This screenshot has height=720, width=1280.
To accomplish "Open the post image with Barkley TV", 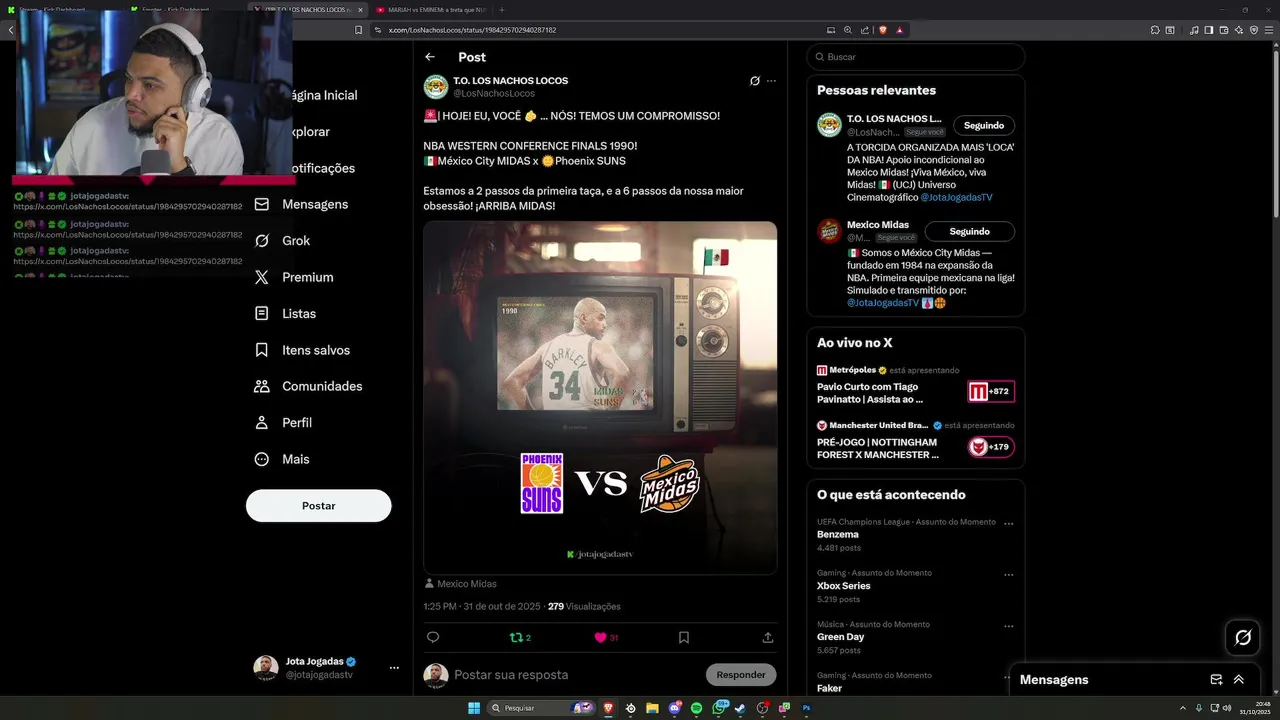I will (600, 398).
